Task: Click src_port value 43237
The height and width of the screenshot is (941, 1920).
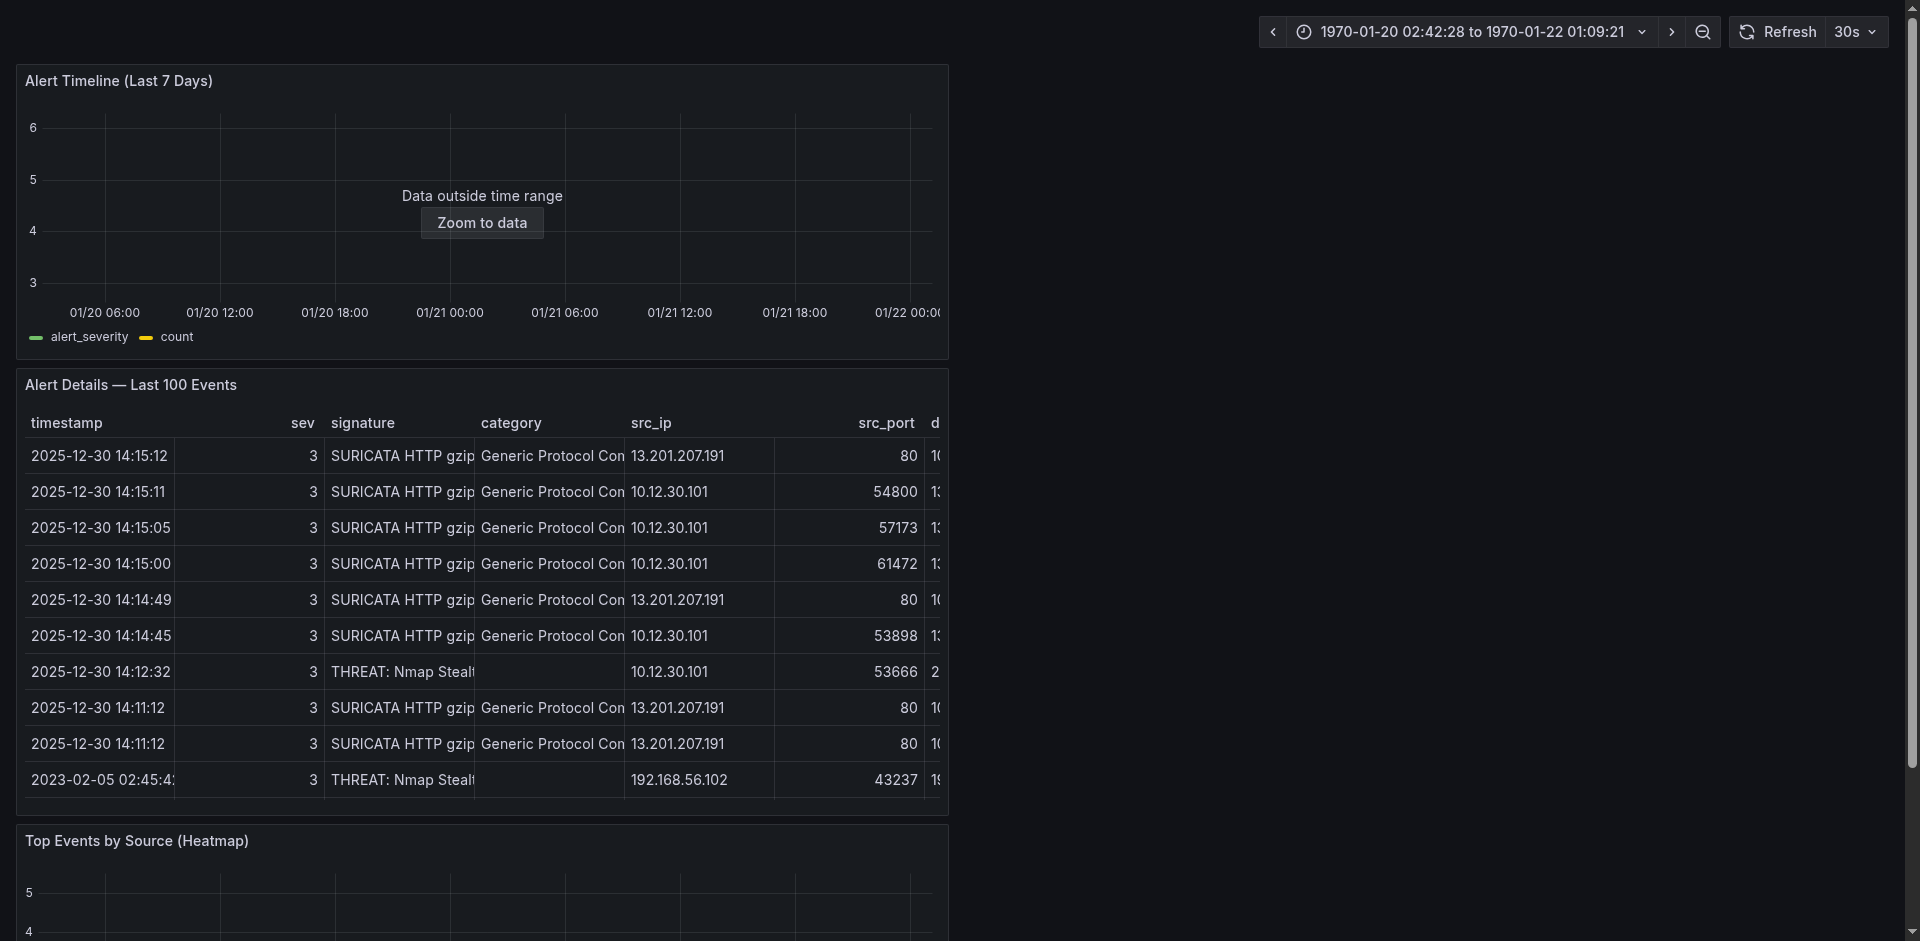Action: pos(895,780)
